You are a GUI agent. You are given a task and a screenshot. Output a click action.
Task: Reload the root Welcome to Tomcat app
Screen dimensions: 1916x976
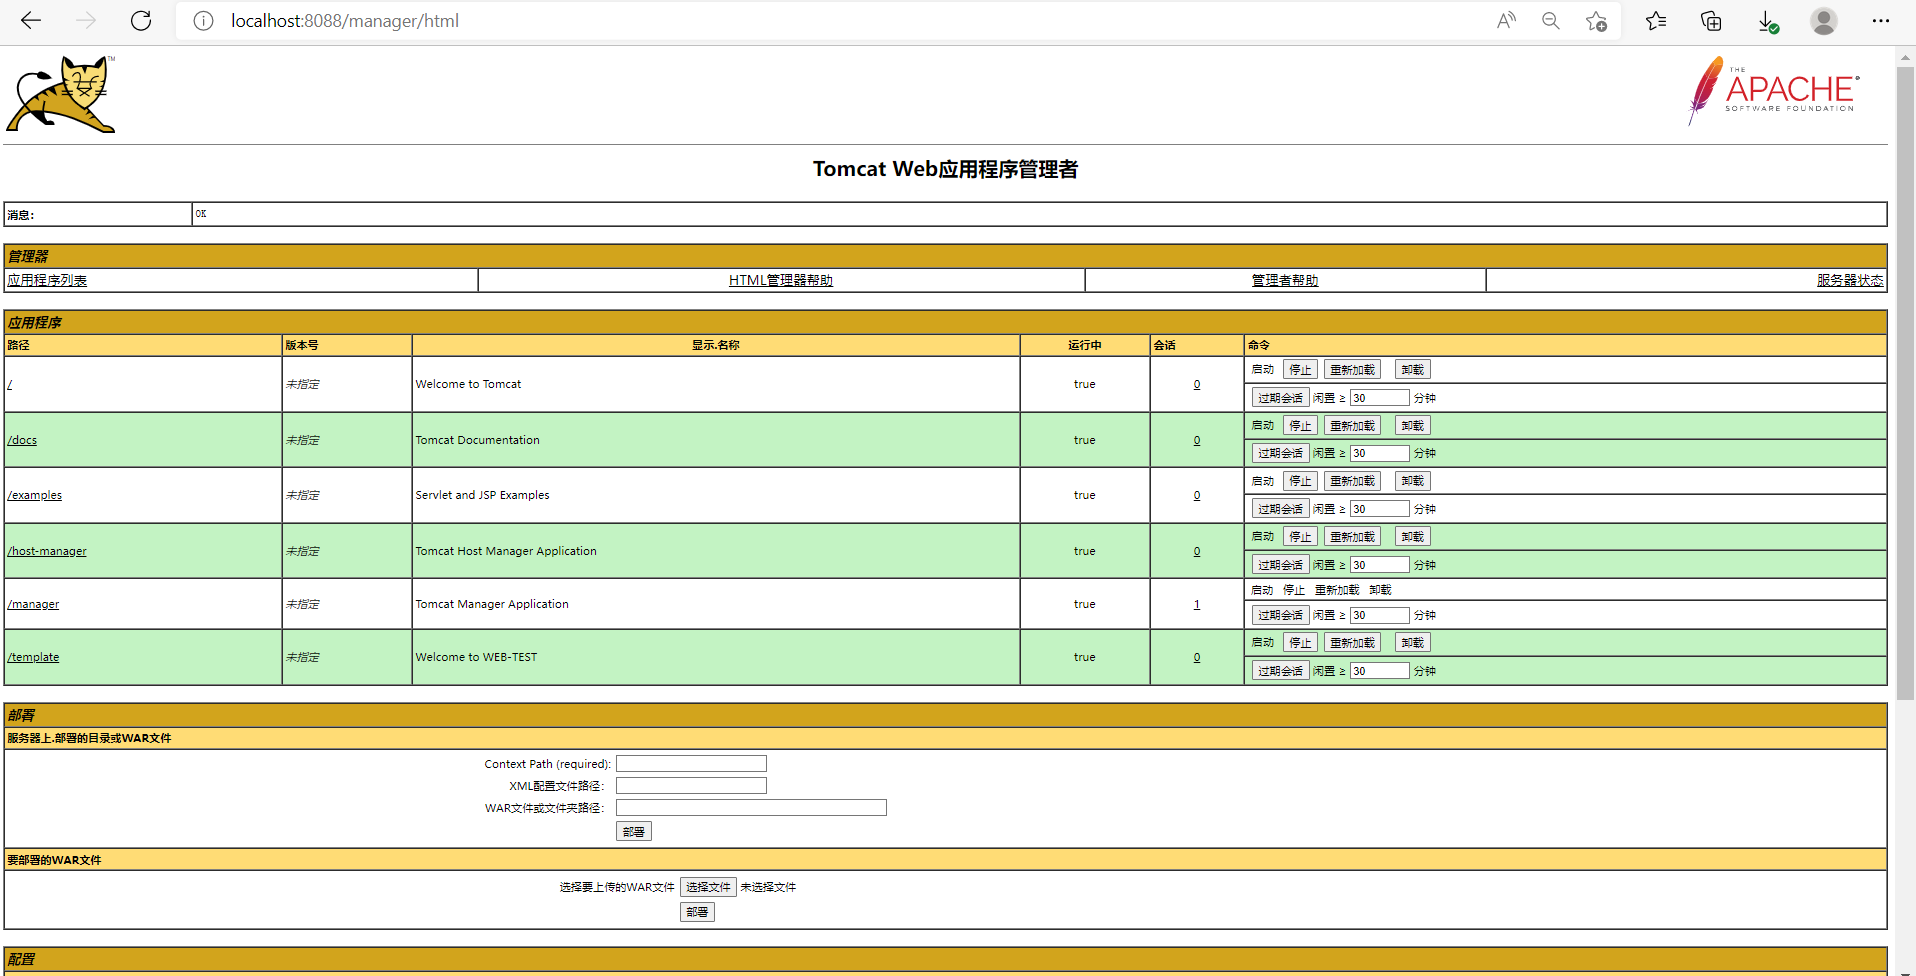pyautogui.click(x=1352, y=370)
